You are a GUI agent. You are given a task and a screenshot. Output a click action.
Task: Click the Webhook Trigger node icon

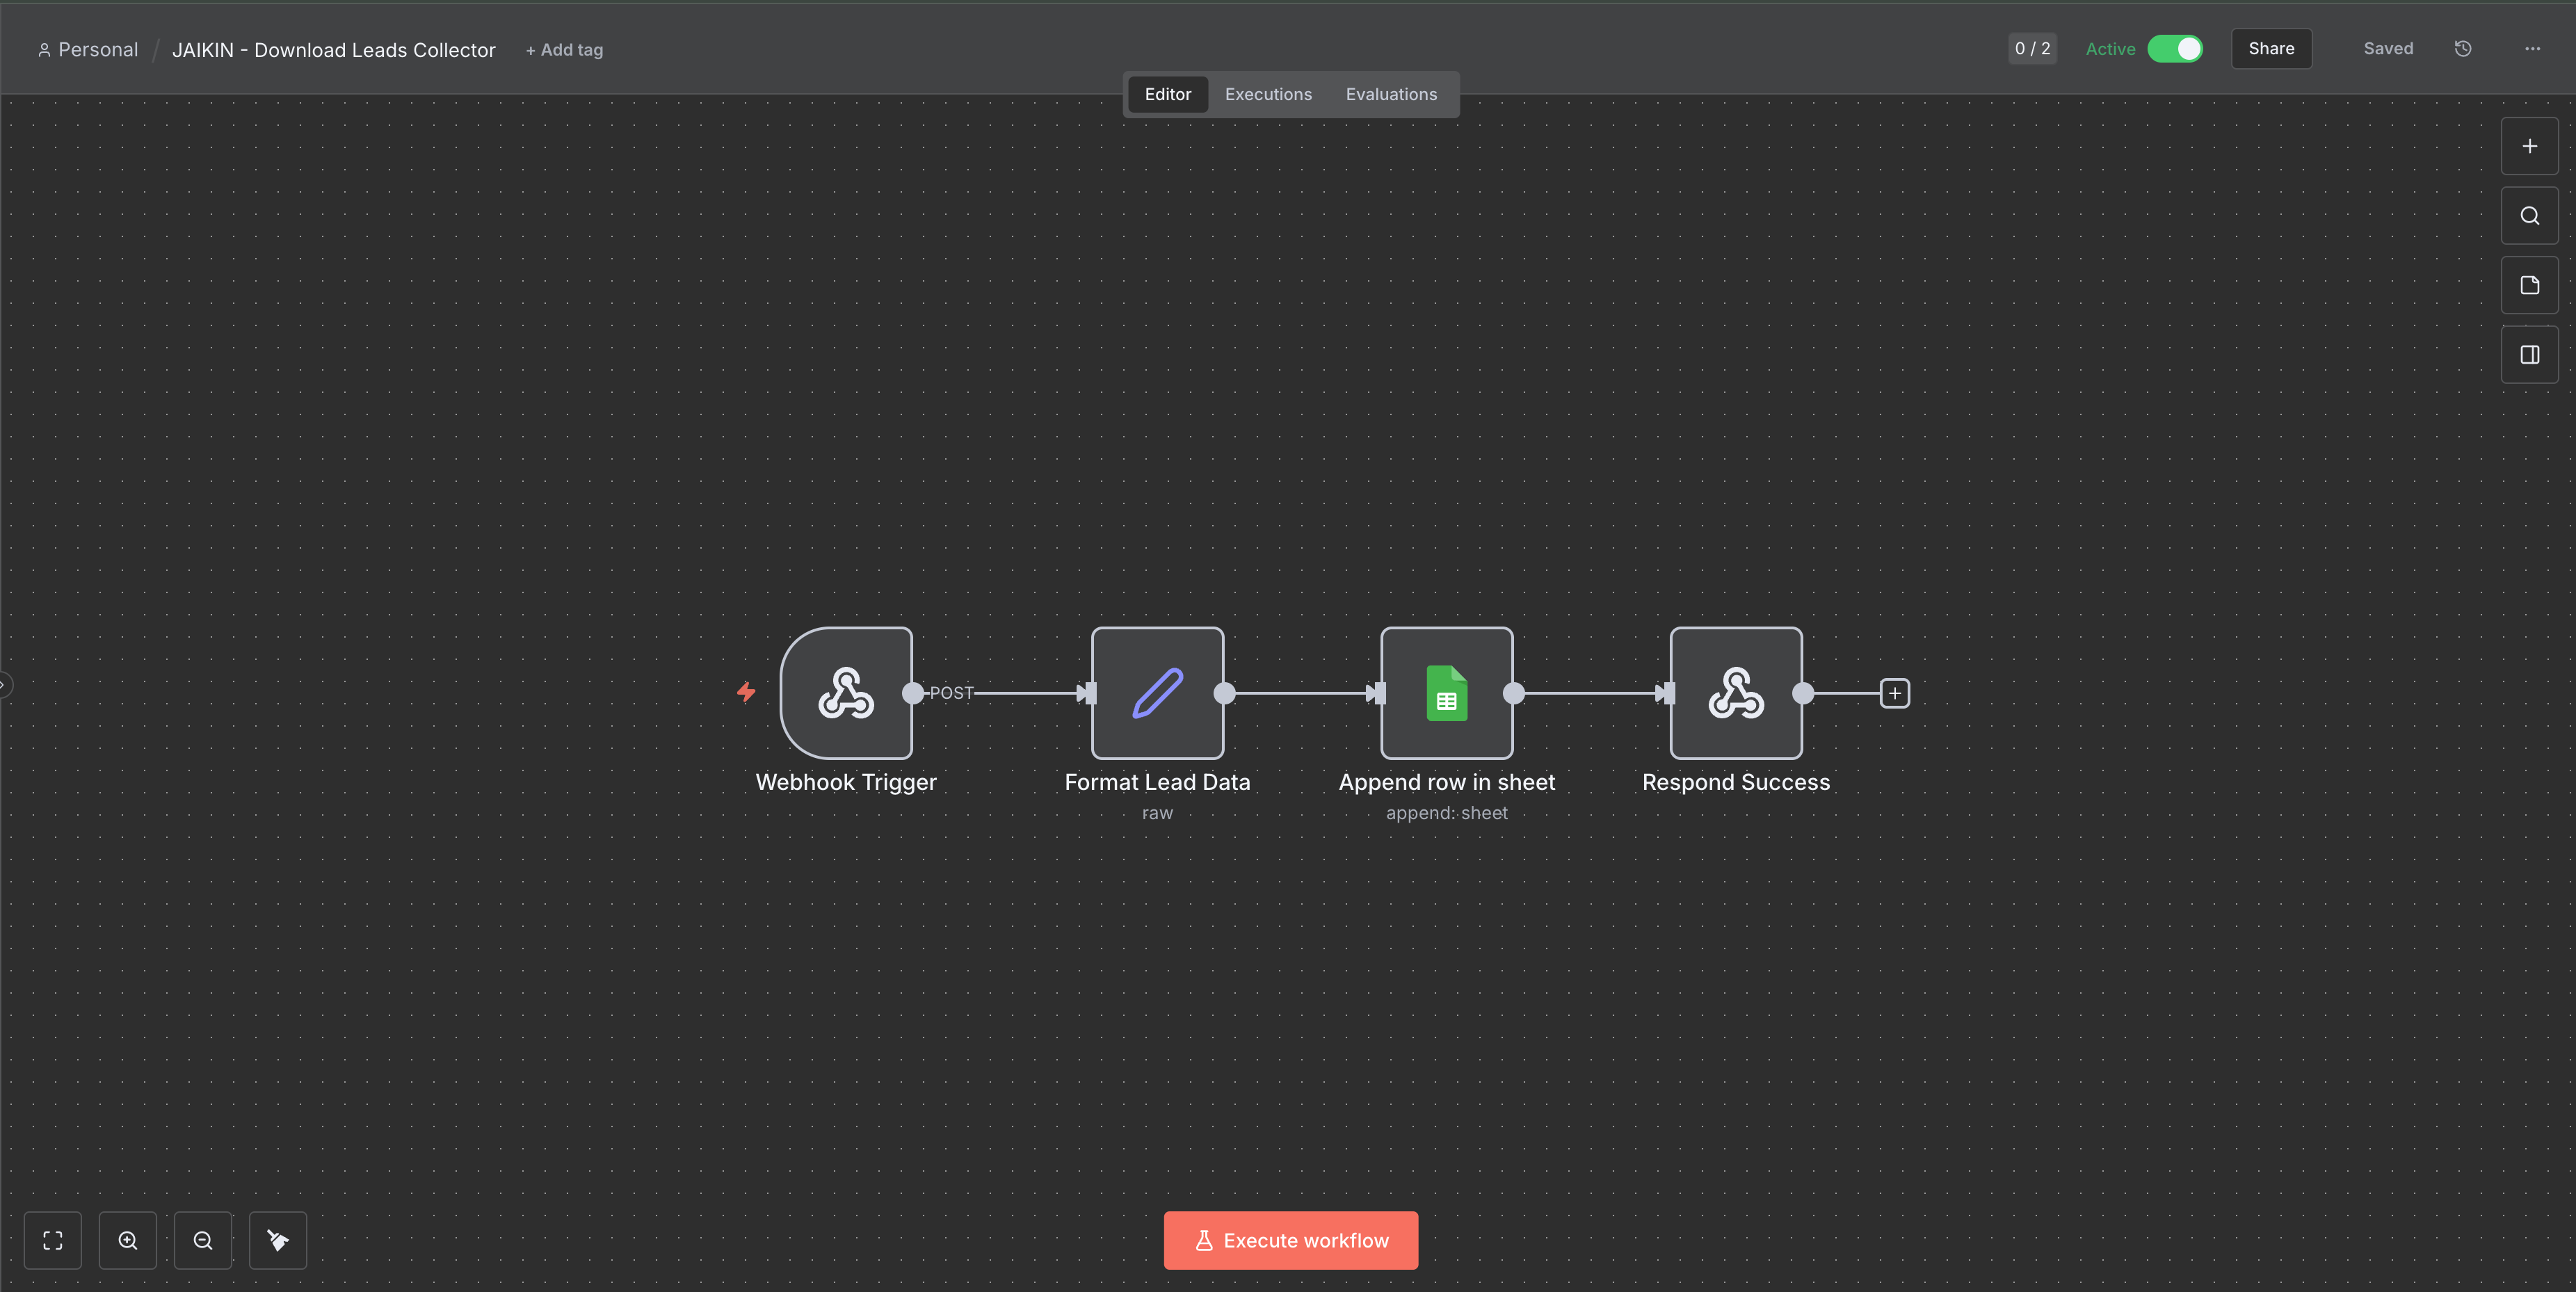(x=846, y=693)
